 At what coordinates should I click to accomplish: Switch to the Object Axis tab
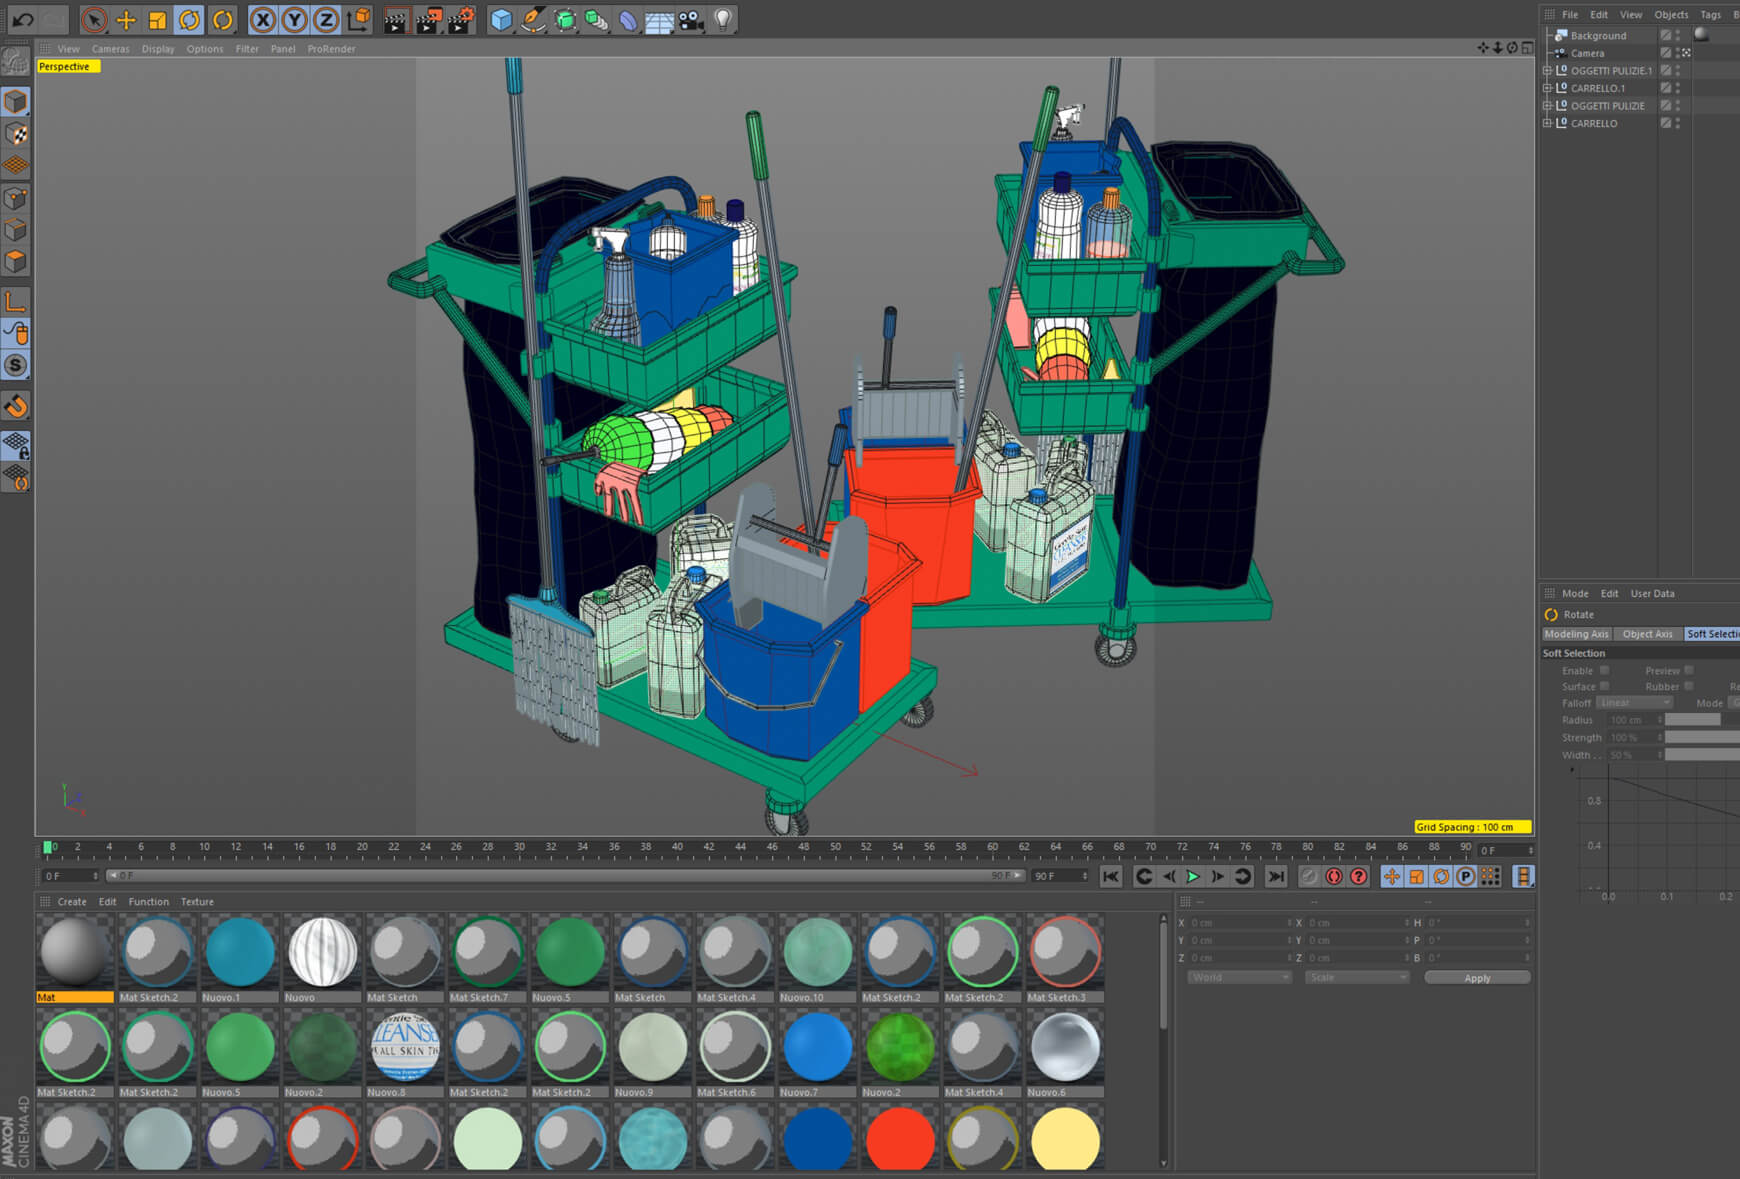tap(1647, 634)
